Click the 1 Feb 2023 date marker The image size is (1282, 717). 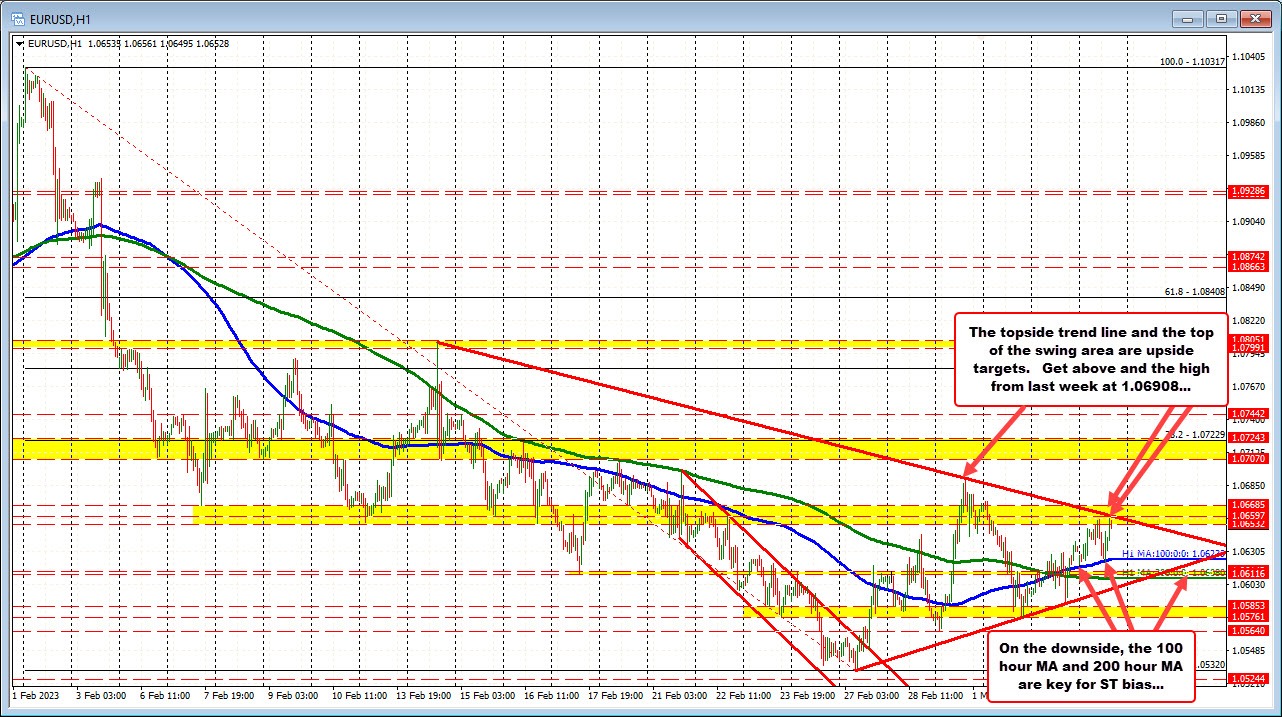[x=38, y=694]
